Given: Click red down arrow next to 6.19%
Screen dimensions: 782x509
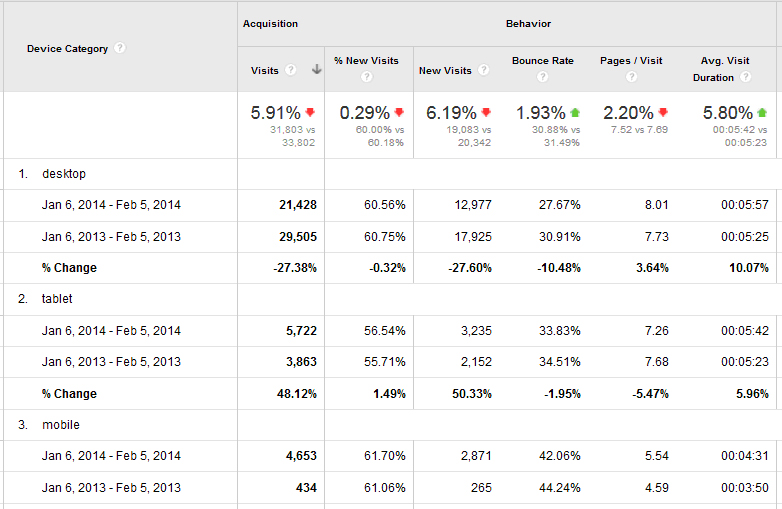Looking at the screenshot, I should (x=486, y=113).
